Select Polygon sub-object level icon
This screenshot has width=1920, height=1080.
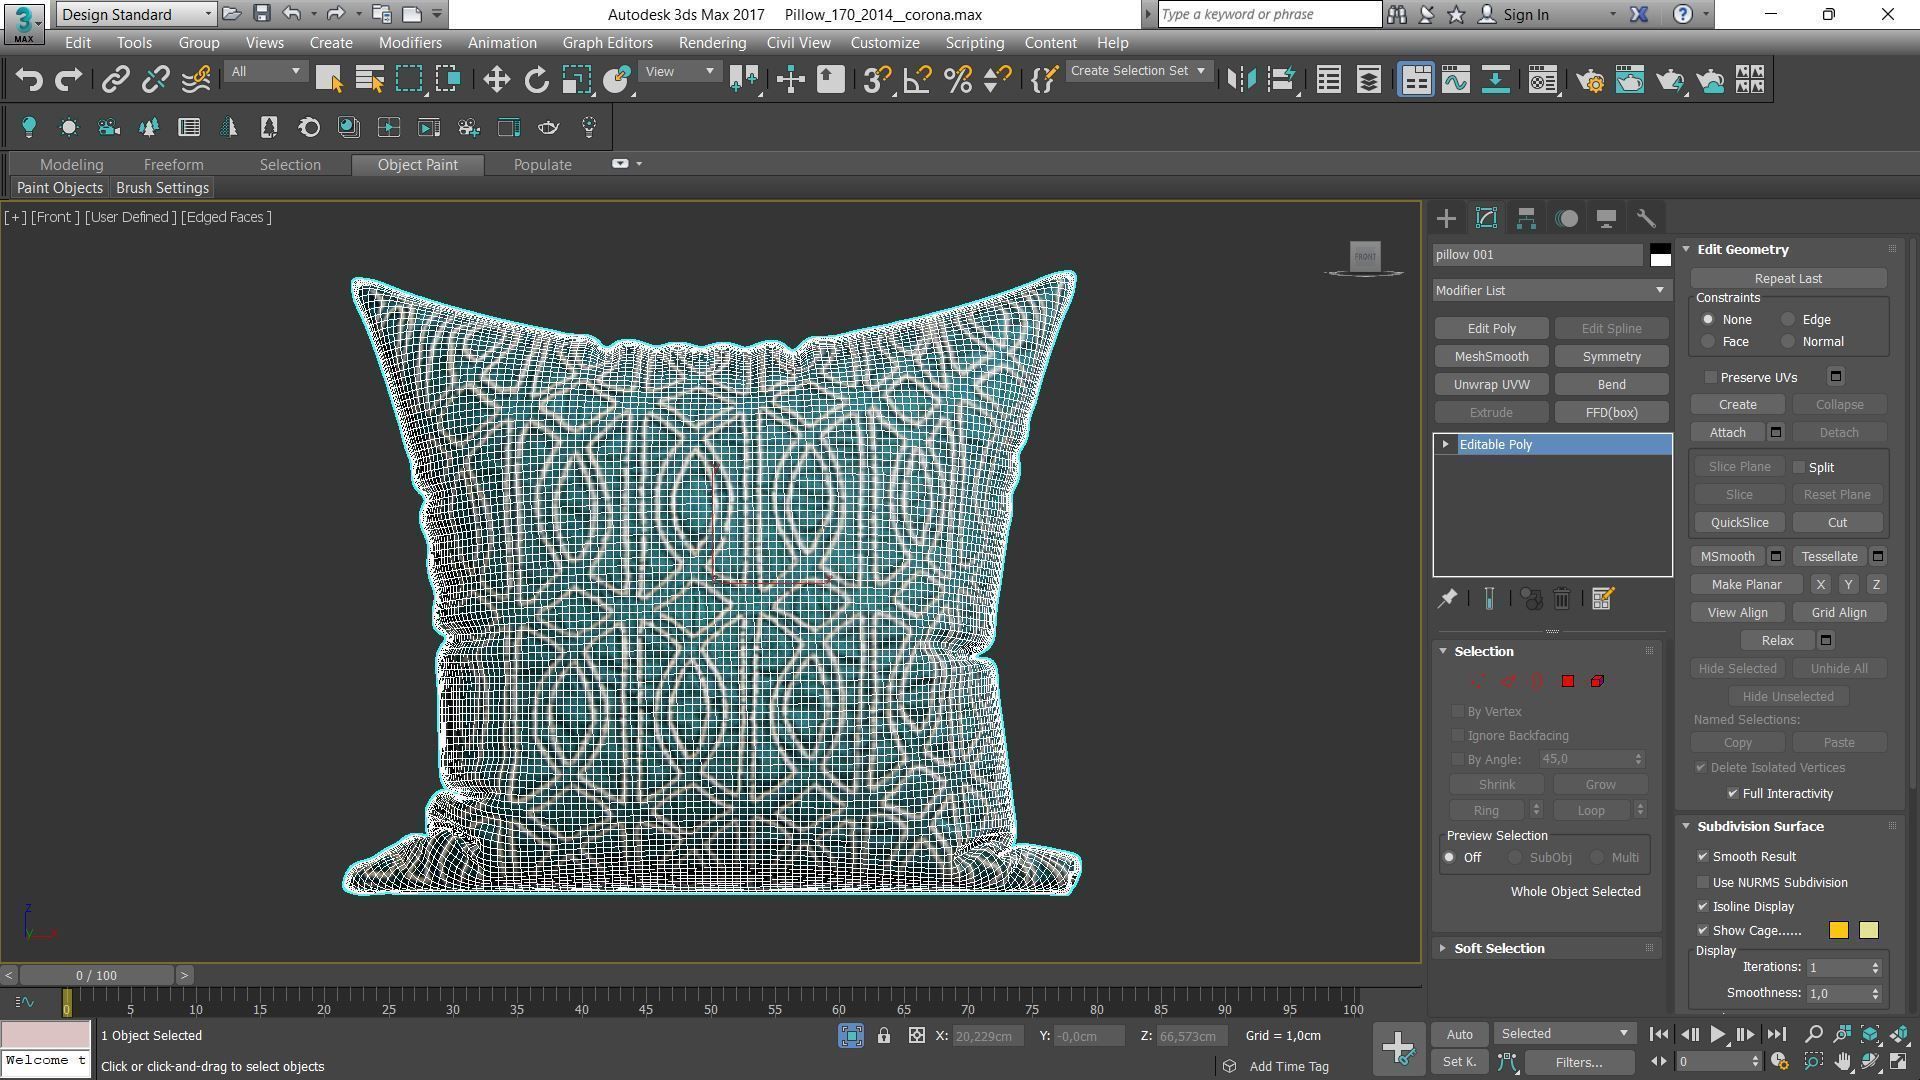coord(1567,681)
